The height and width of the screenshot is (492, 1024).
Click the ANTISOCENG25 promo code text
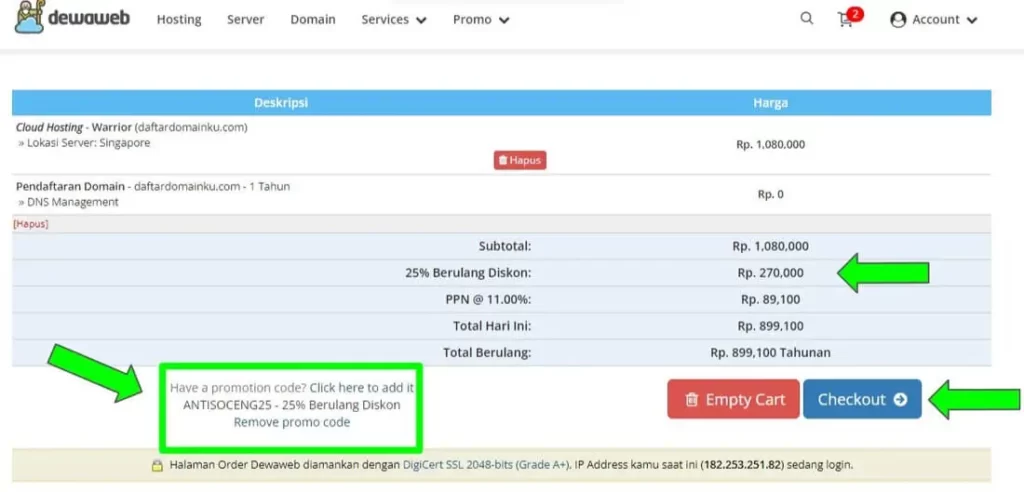coord(227,405)
